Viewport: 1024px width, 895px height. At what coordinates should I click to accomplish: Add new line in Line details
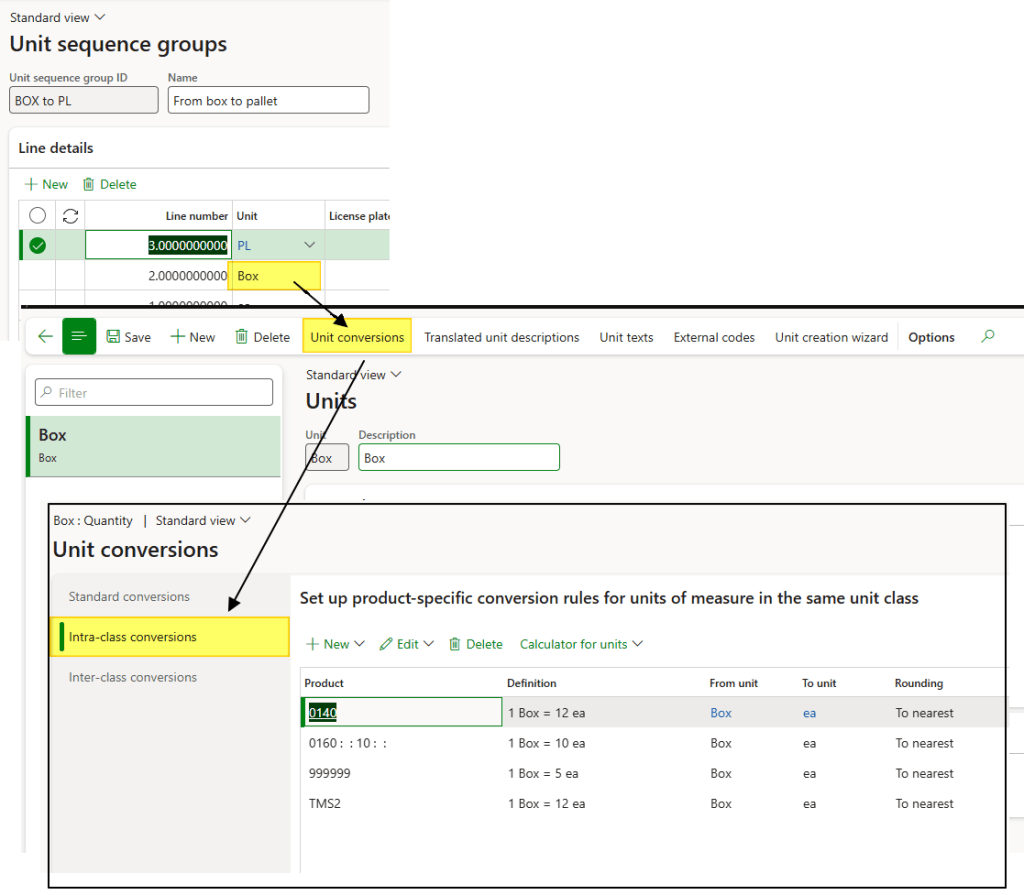[46, 184]
